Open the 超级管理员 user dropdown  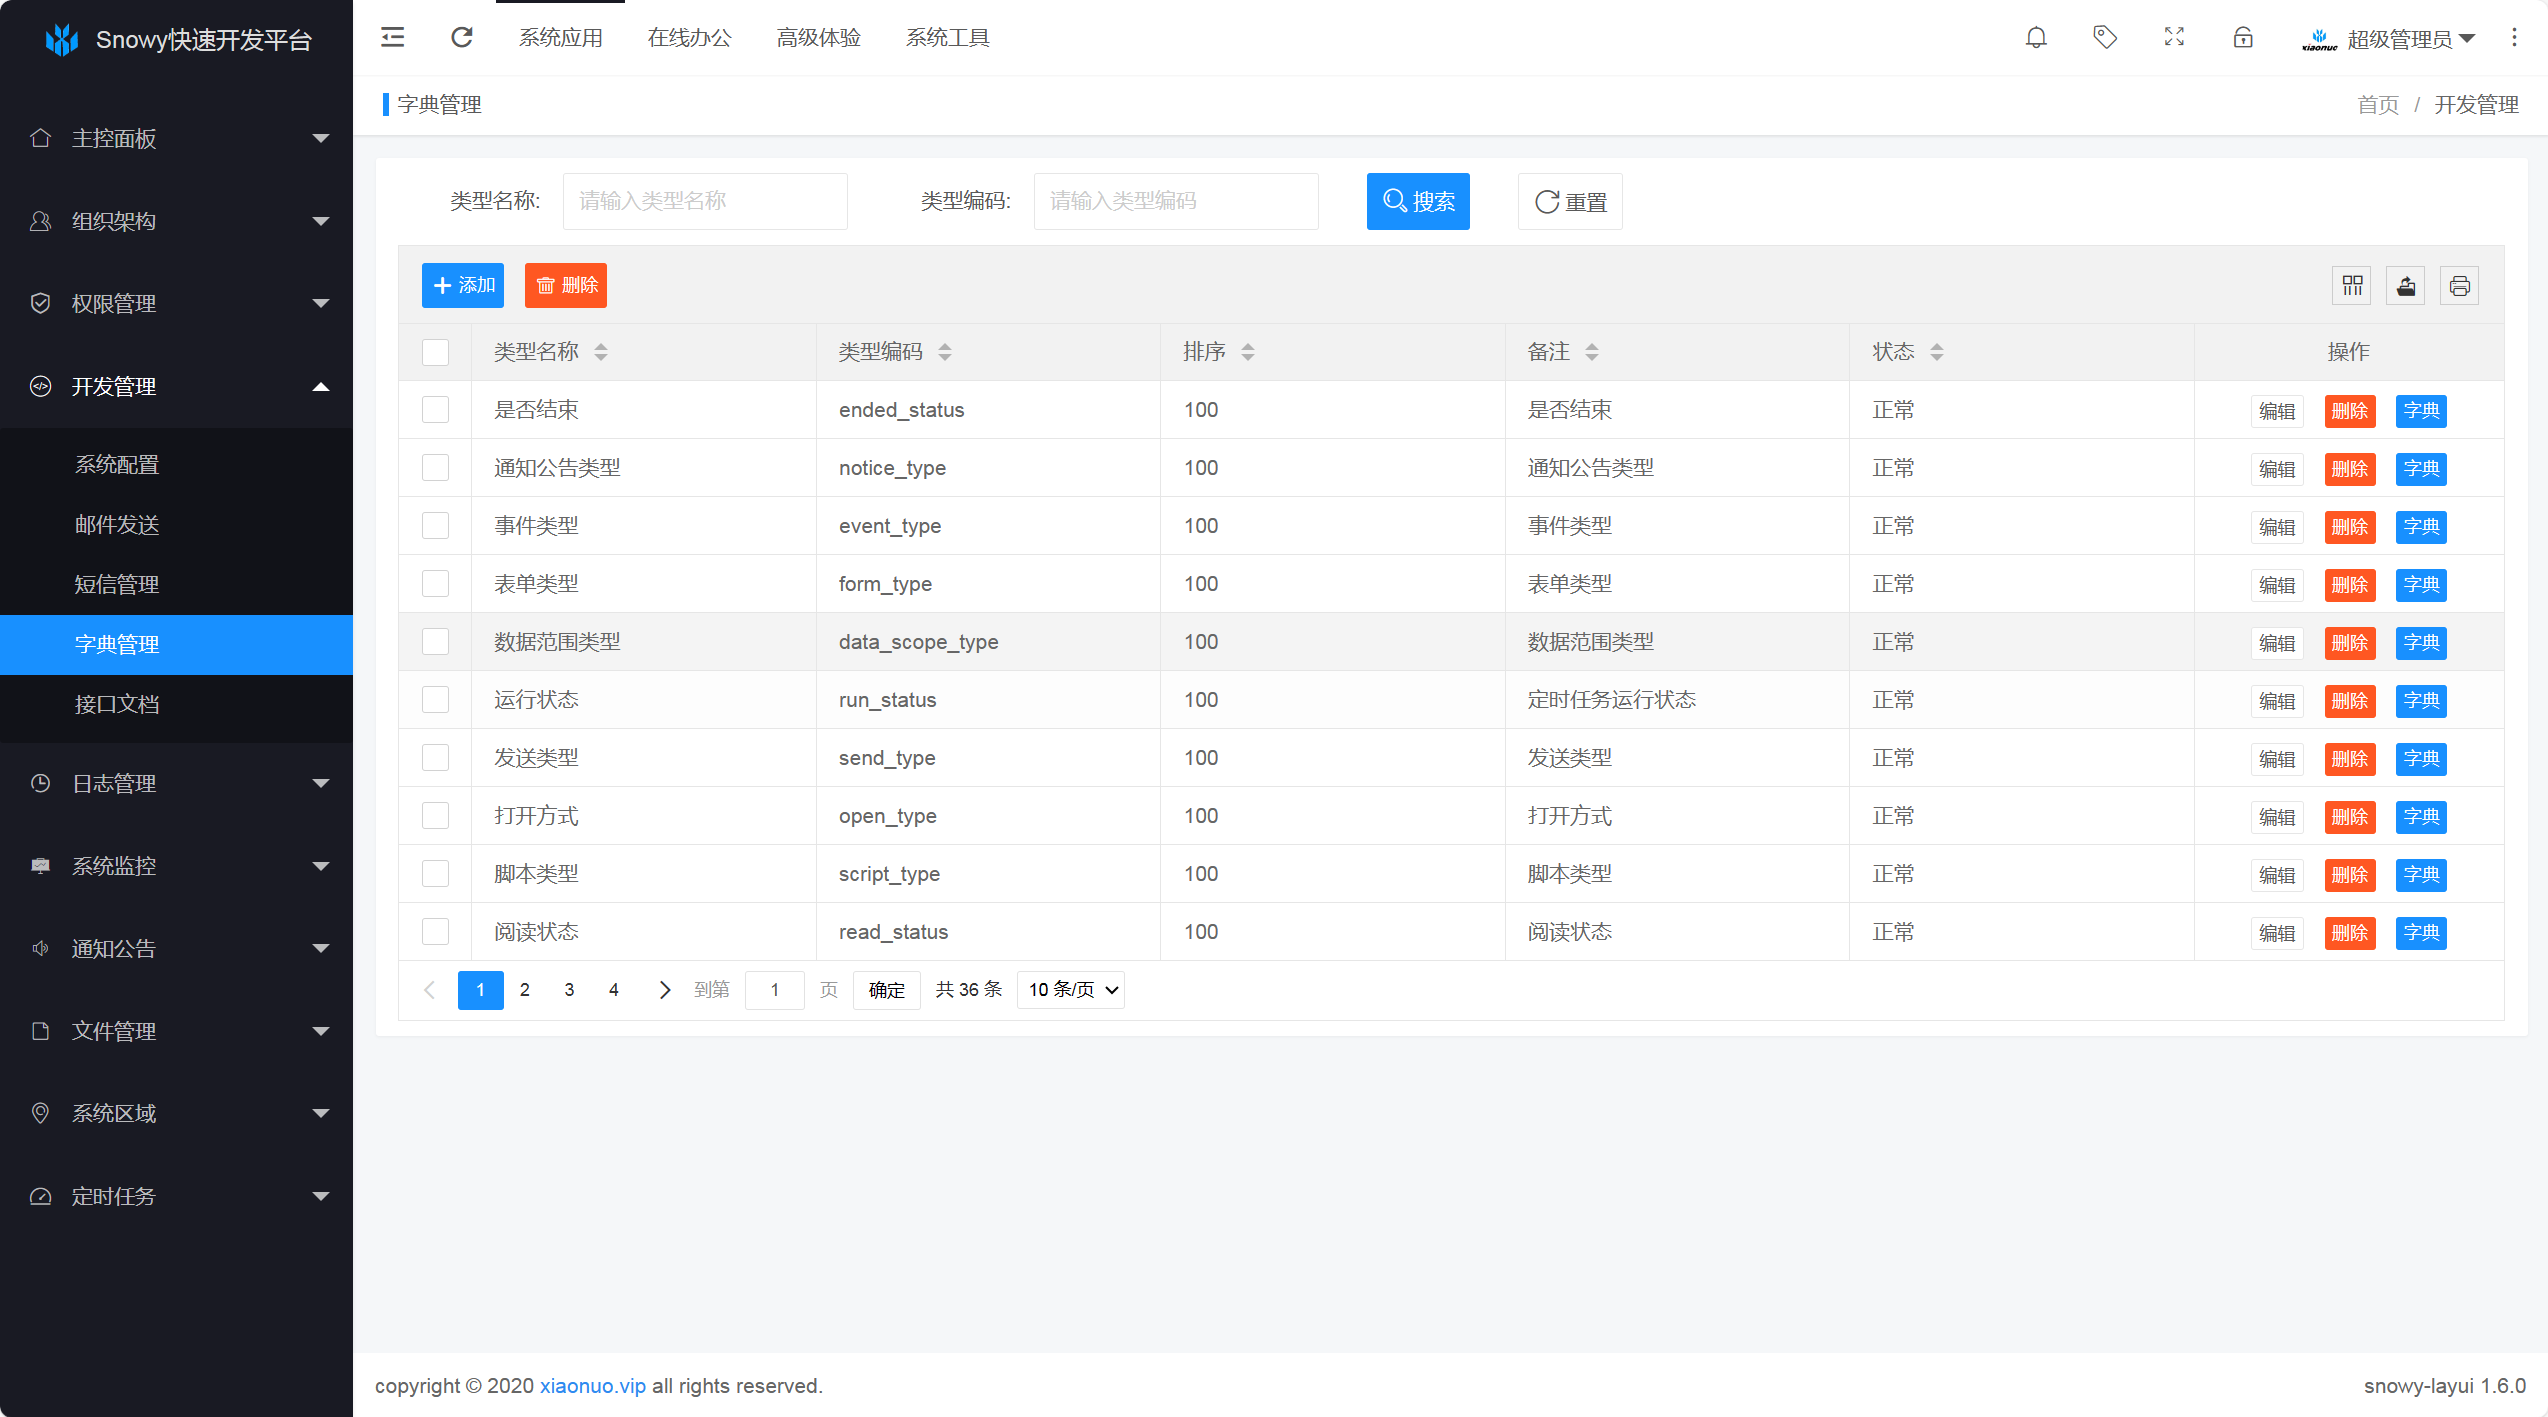tap(2399, 39)
